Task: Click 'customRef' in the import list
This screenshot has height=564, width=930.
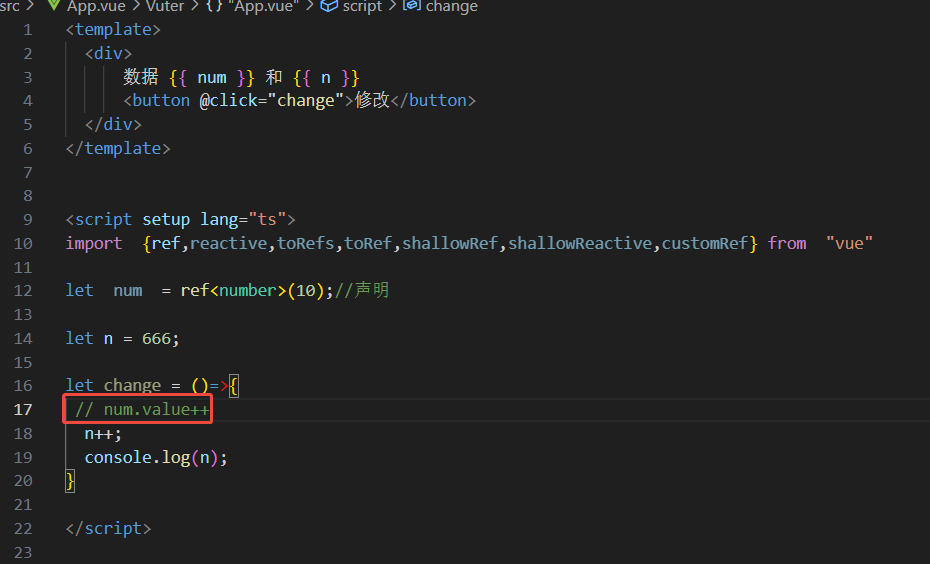Action: pyautogui.click(x=705, y=243)
